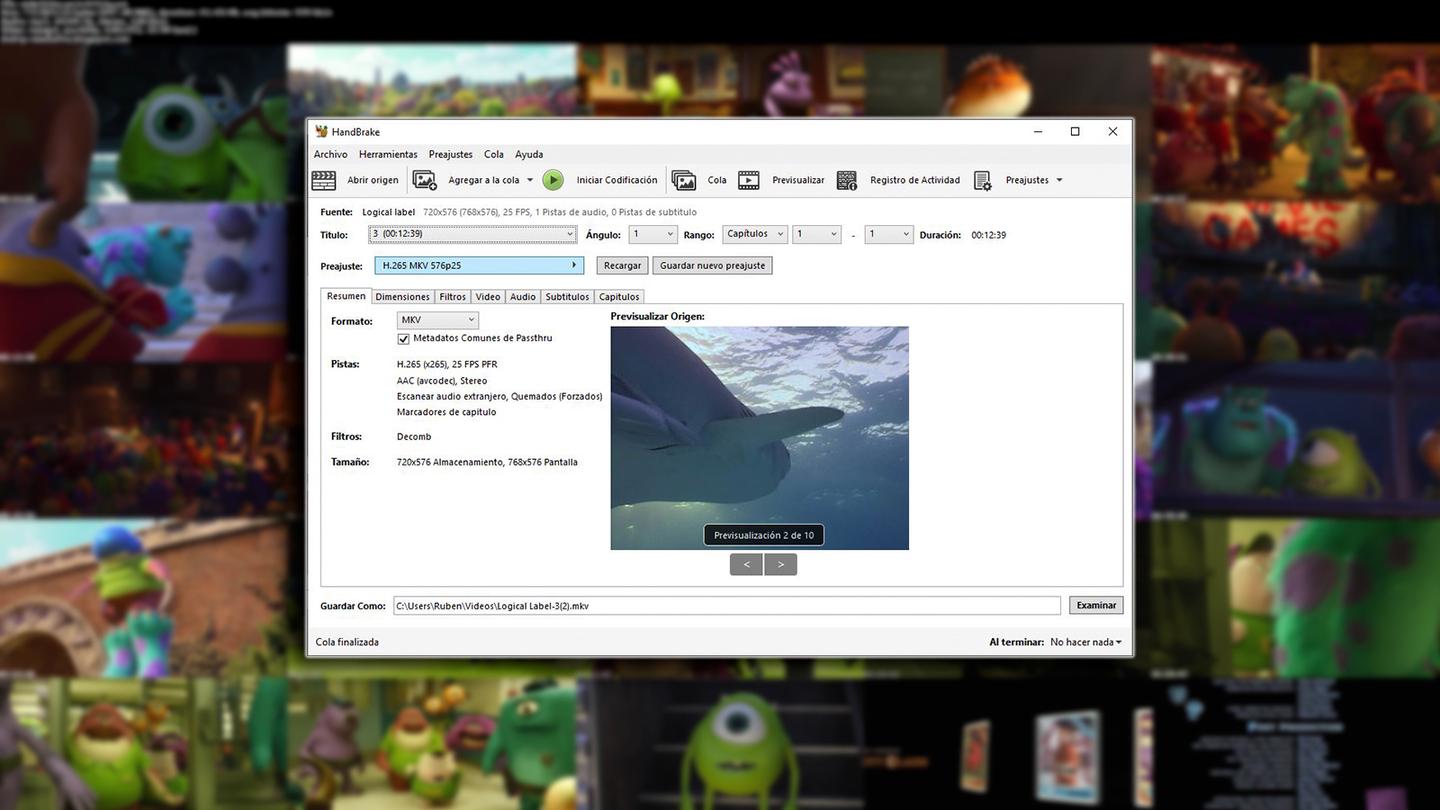1440x810 pixels.
Task: Click the Abrir origen film icon
Action: [324, 181]
